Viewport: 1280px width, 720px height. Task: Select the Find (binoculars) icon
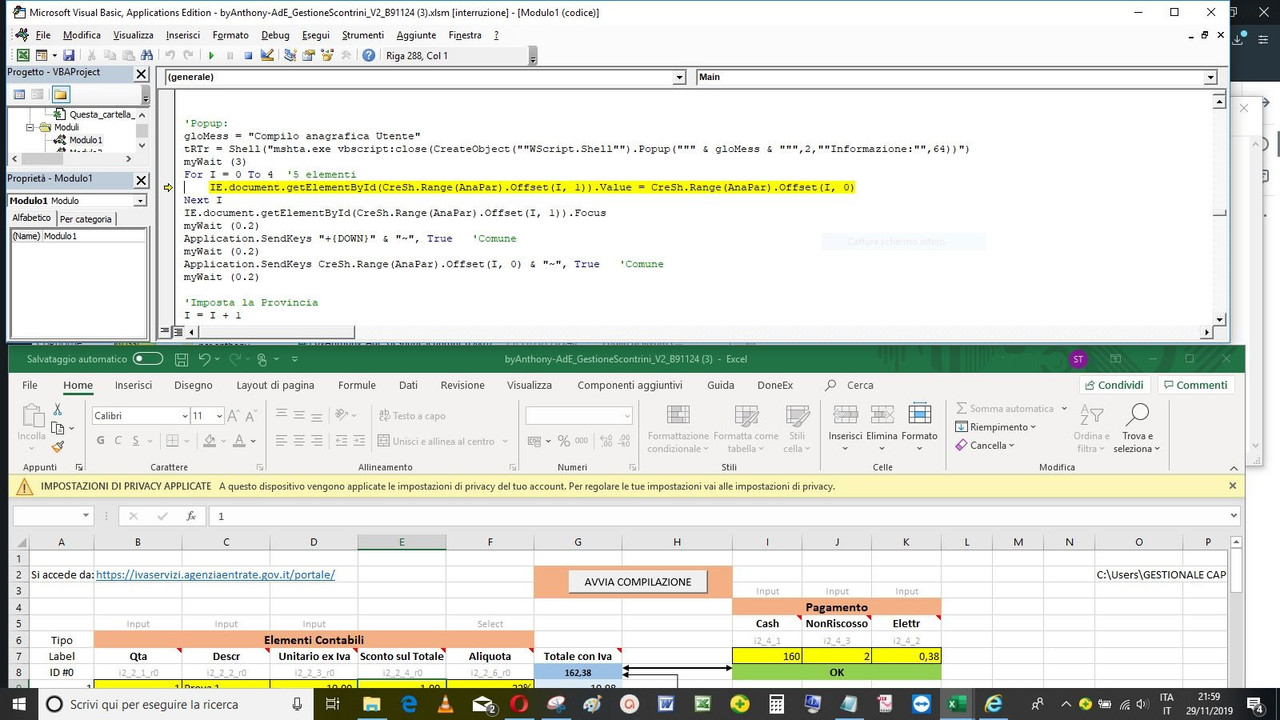[146, 55]
